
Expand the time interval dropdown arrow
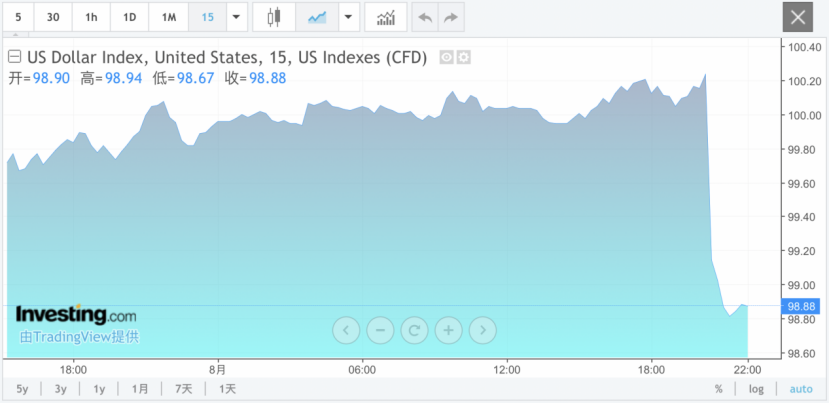(x=236, y=17)
